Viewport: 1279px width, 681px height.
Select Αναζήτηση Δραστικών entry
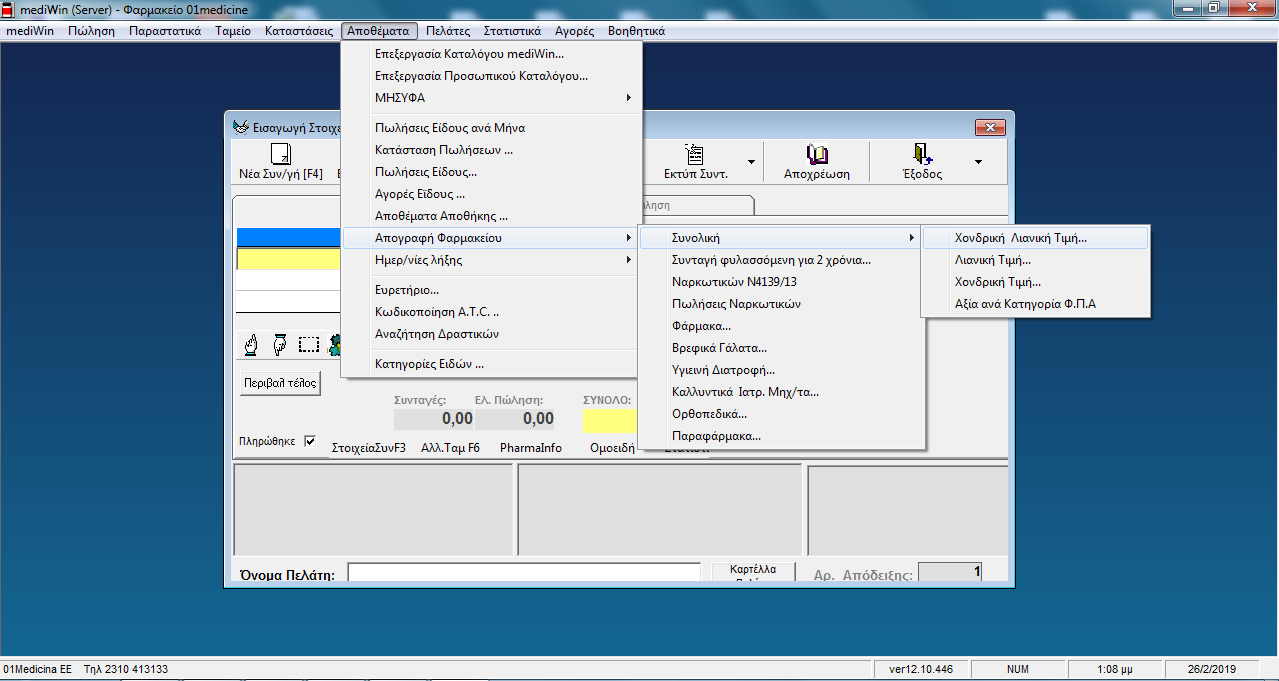coord(491,334)
